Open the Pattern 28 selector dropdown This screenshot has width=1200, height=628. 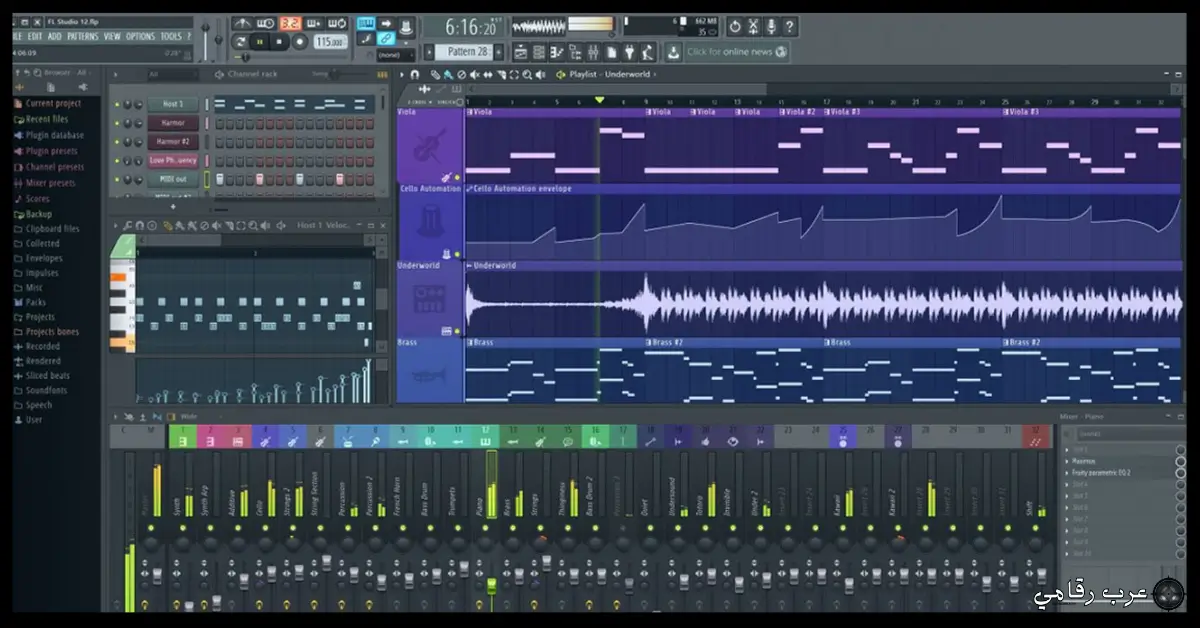click(x=463, y=50)
